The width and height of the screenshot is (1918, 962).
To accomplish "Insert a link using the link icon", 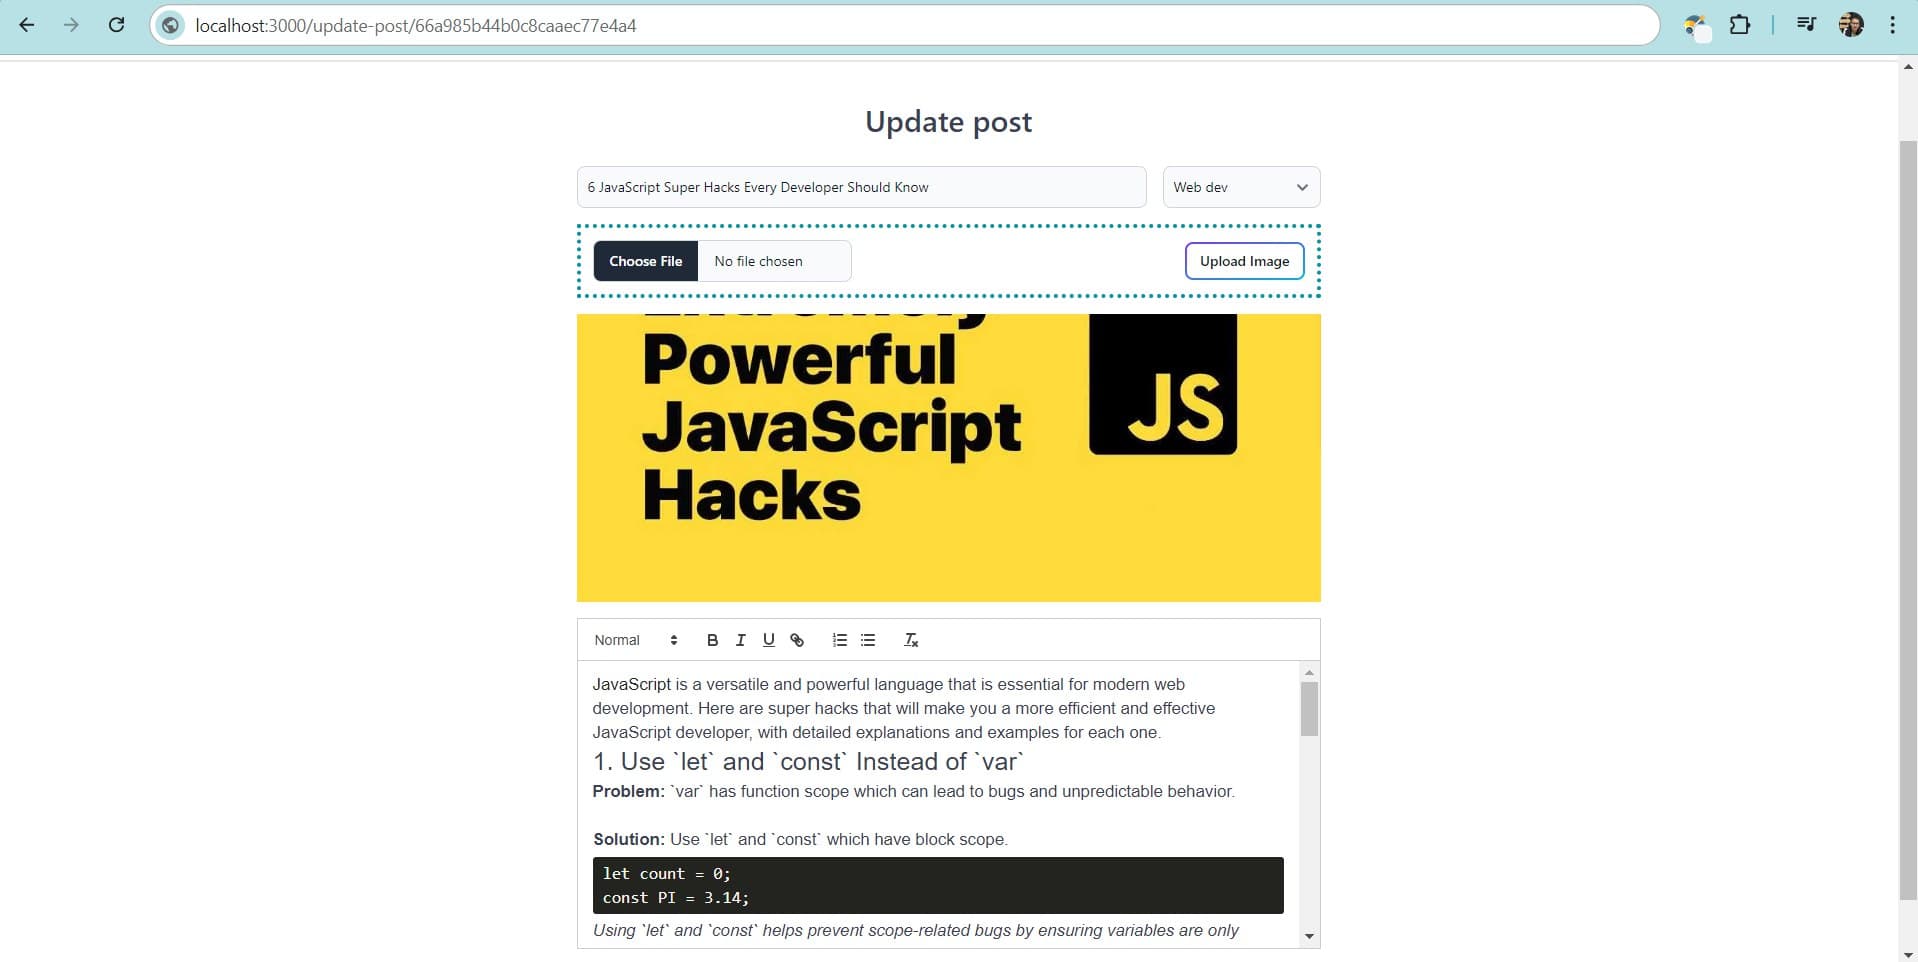I will [797, 640].
